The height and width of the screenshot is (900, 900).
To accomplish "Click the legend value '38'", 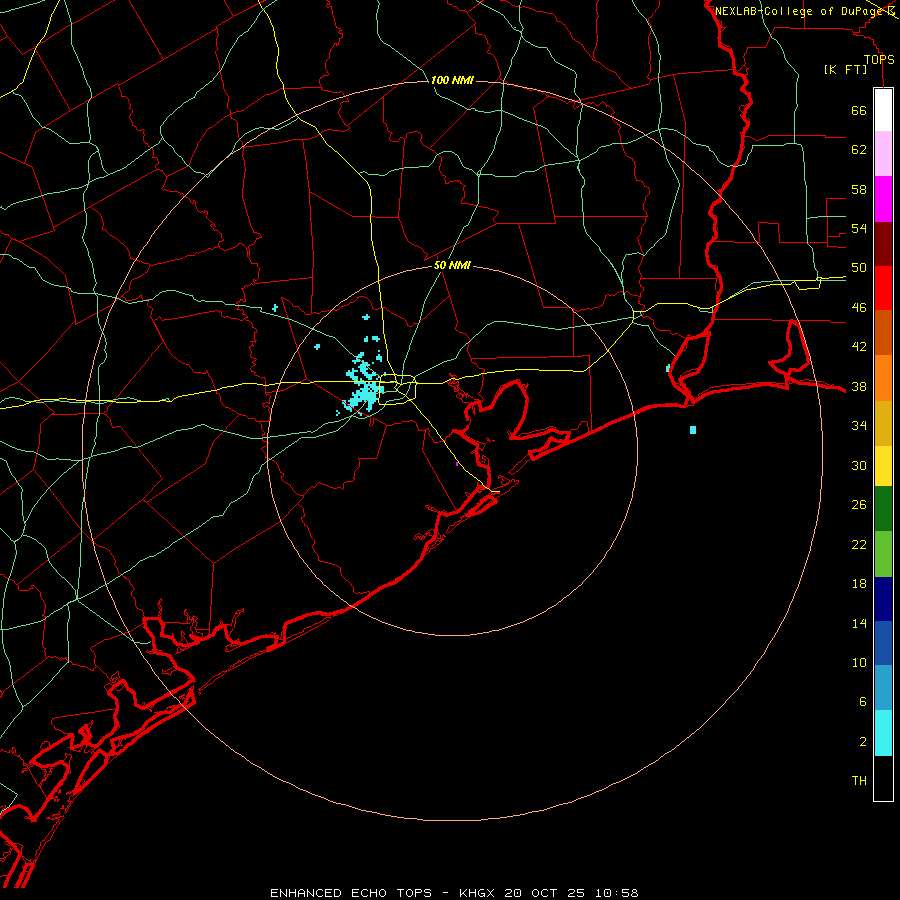I will tap(859, 387).
